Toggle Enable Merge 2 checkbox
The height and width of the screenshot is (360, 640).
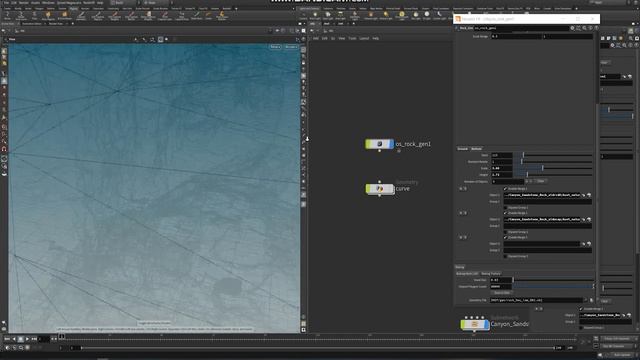click(505, 213)
